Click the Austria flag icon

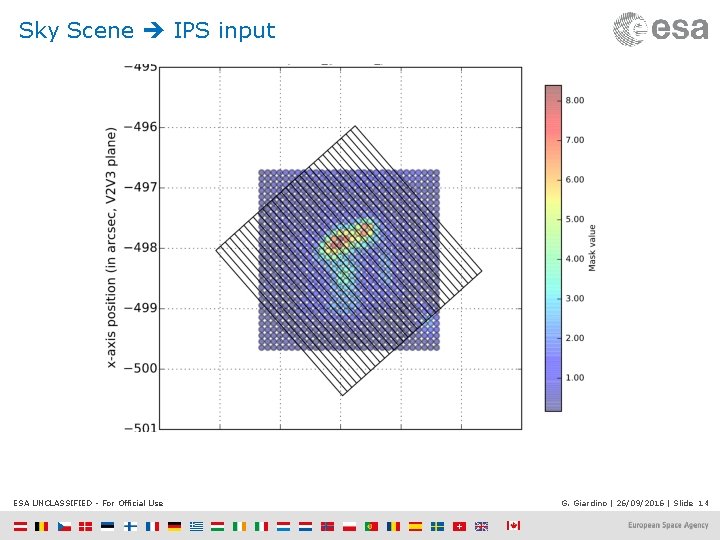(x=20, y=526)
